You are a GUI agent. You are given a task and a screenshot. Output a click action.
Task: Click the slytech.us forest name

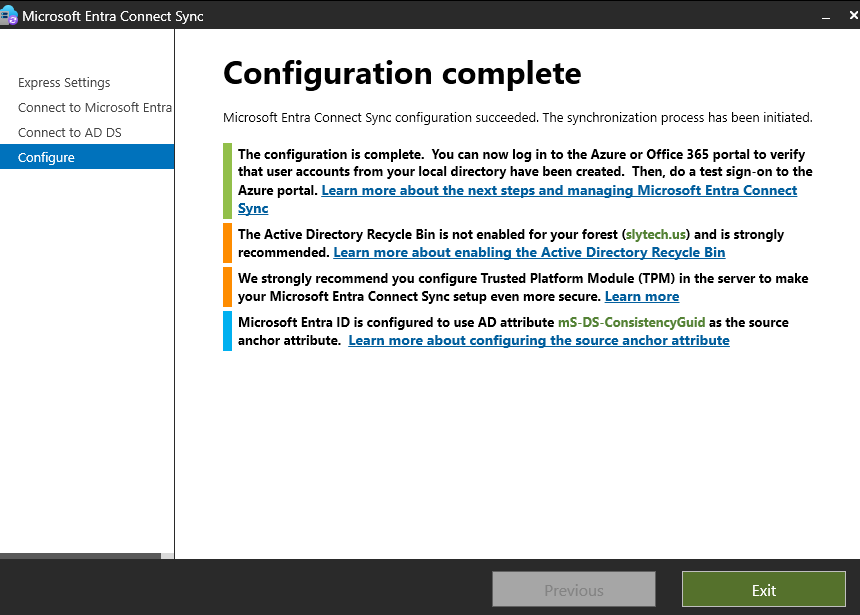[x=655, y=234]
